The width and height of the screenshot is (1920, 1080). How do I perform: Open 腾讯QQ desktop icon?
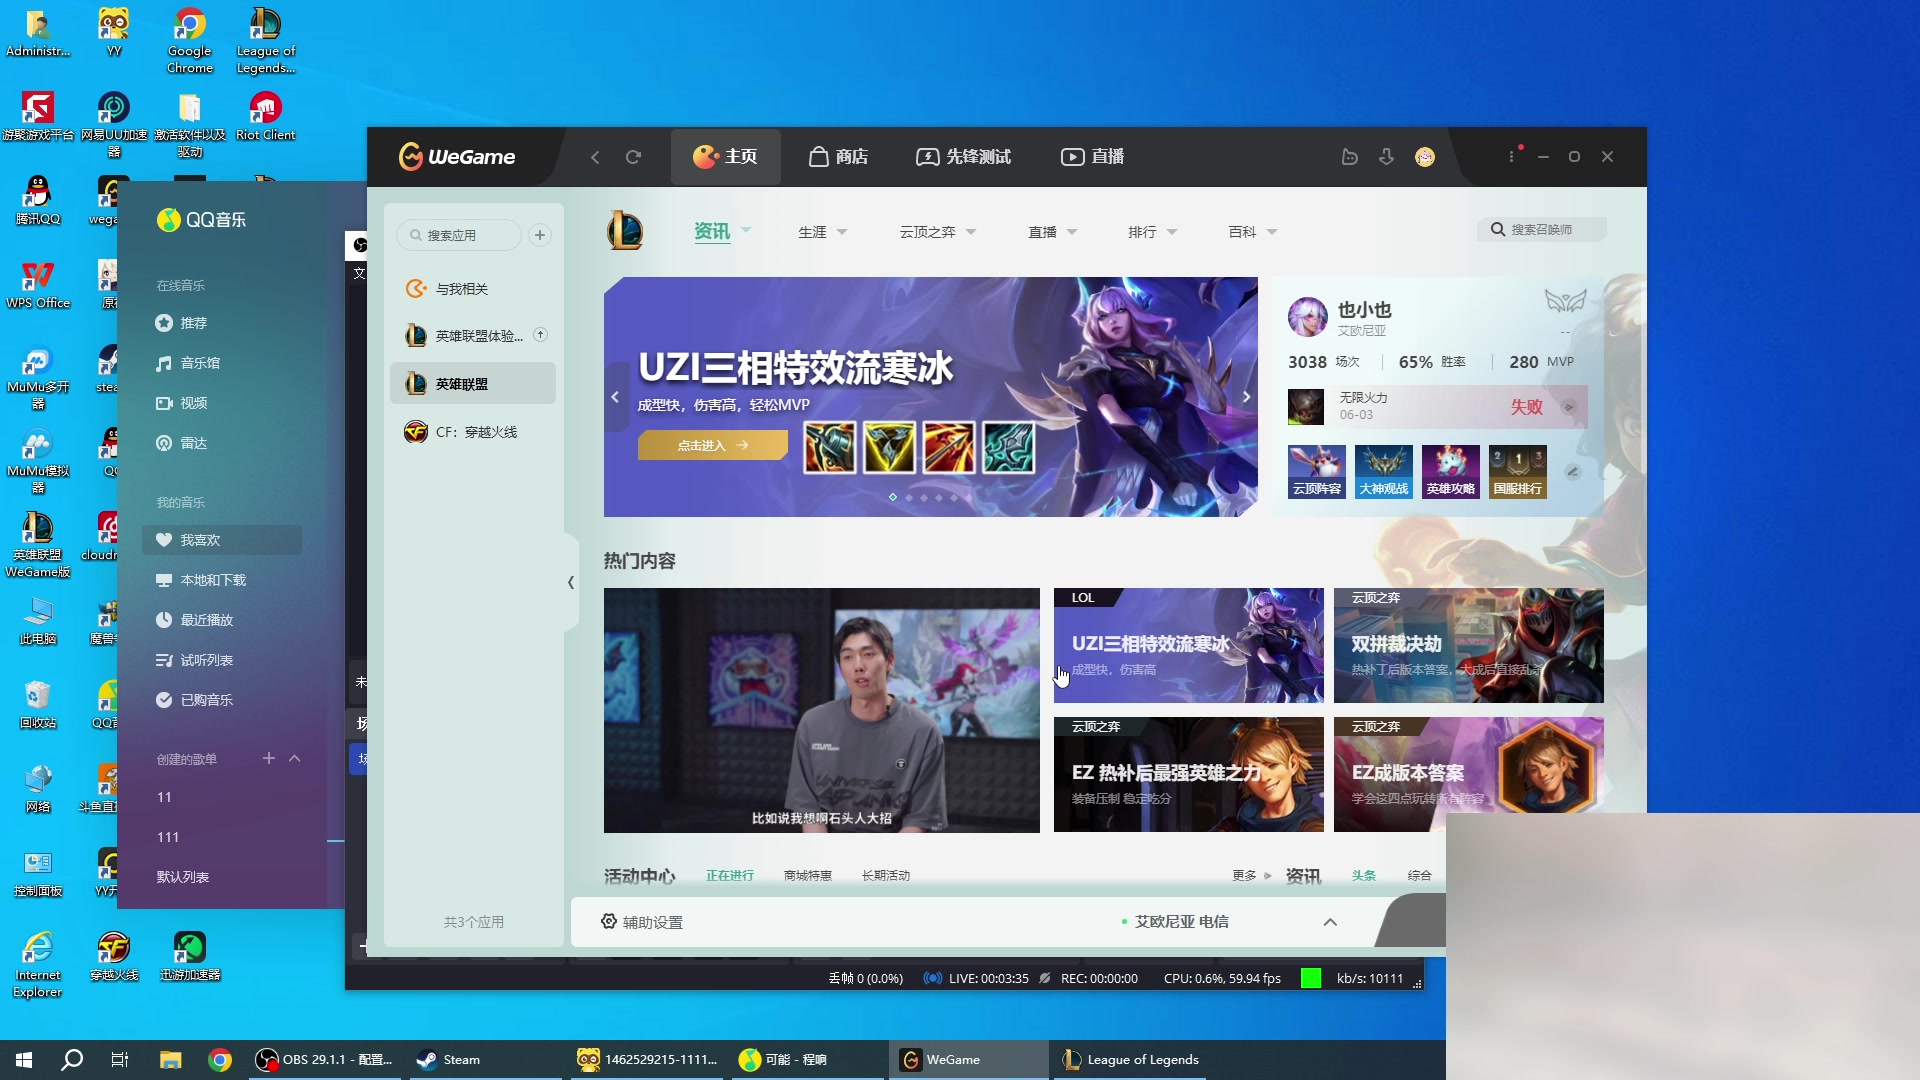pyautogui.click(x=38, y=201)
